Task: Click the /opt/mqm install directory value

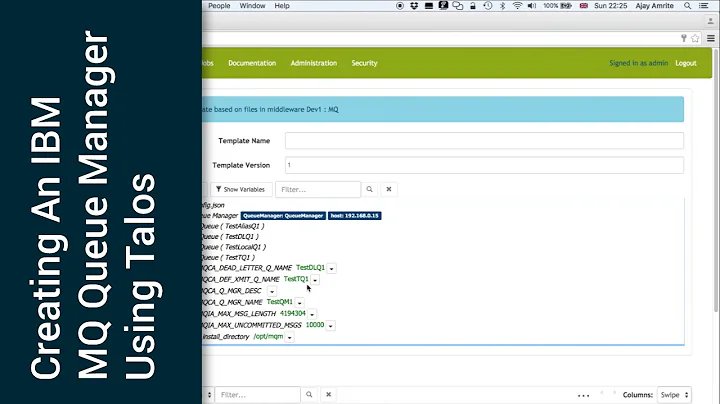Action: pyautogui.click(x=268, y=337)
